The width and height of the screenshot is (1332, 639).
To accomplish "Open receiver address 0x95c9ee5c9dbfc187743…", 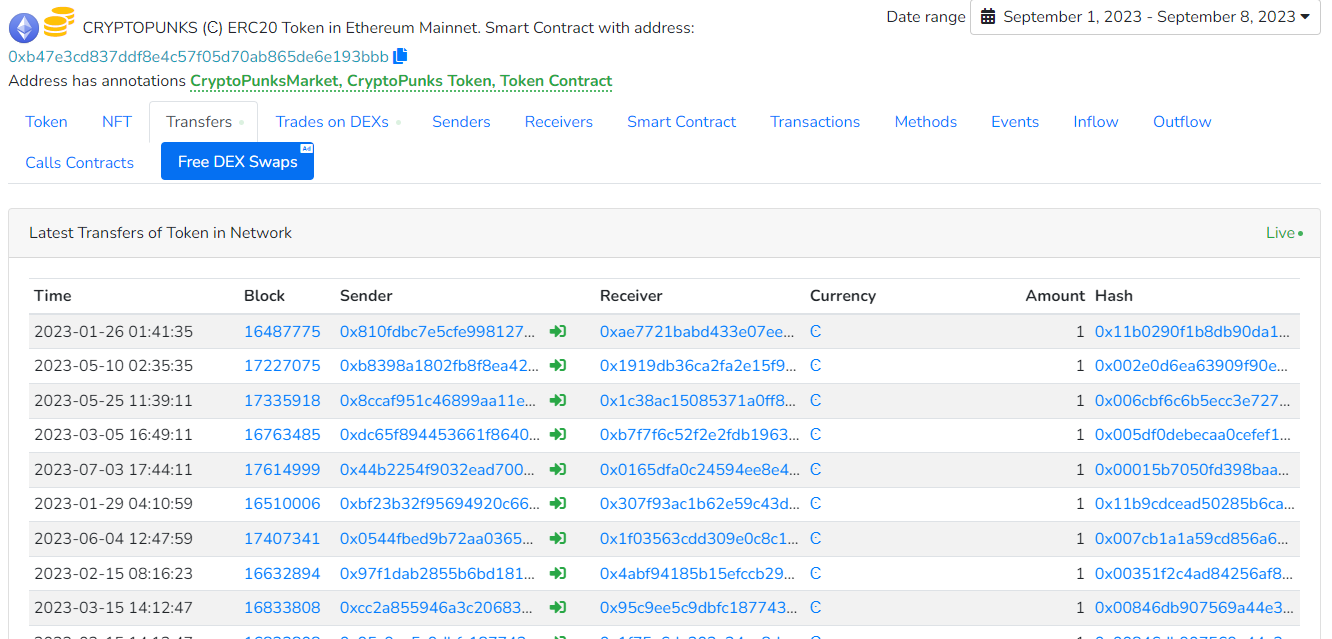I will (698, 608).
